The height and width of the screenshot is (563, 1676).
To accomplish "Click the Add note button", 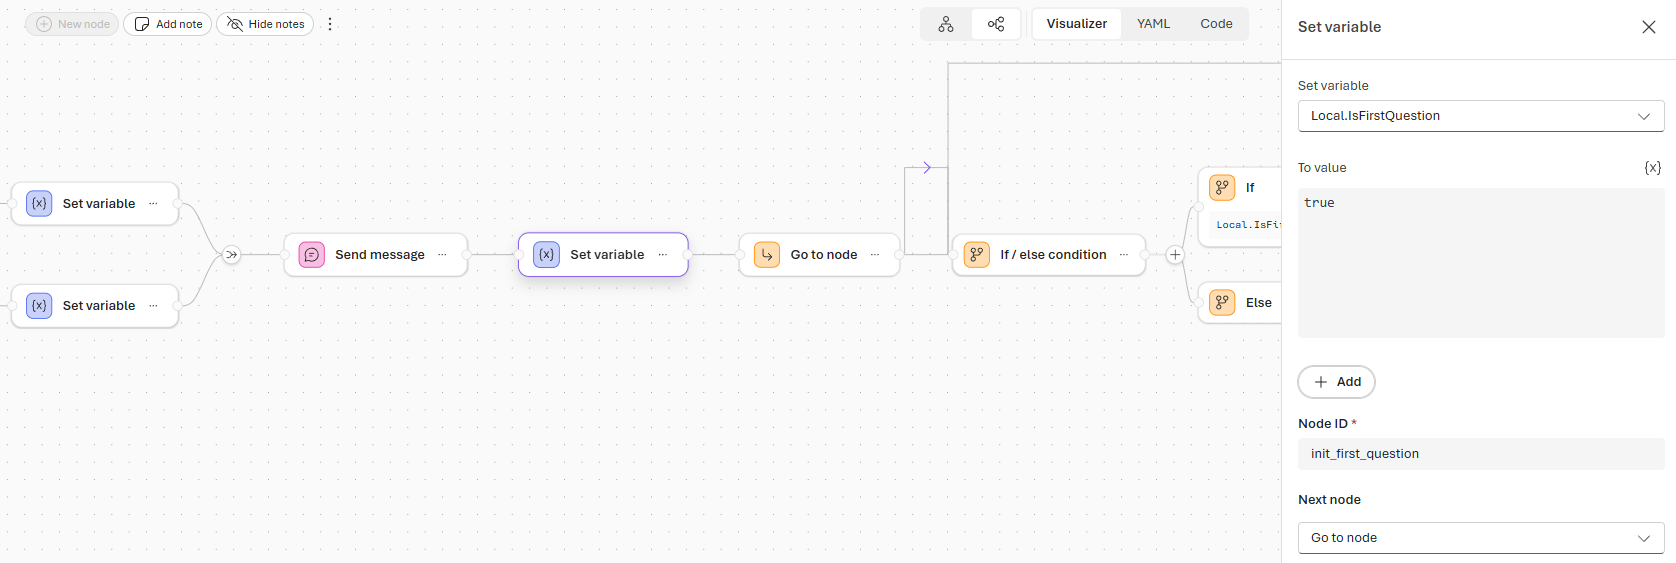I will [x=168, y=24].
